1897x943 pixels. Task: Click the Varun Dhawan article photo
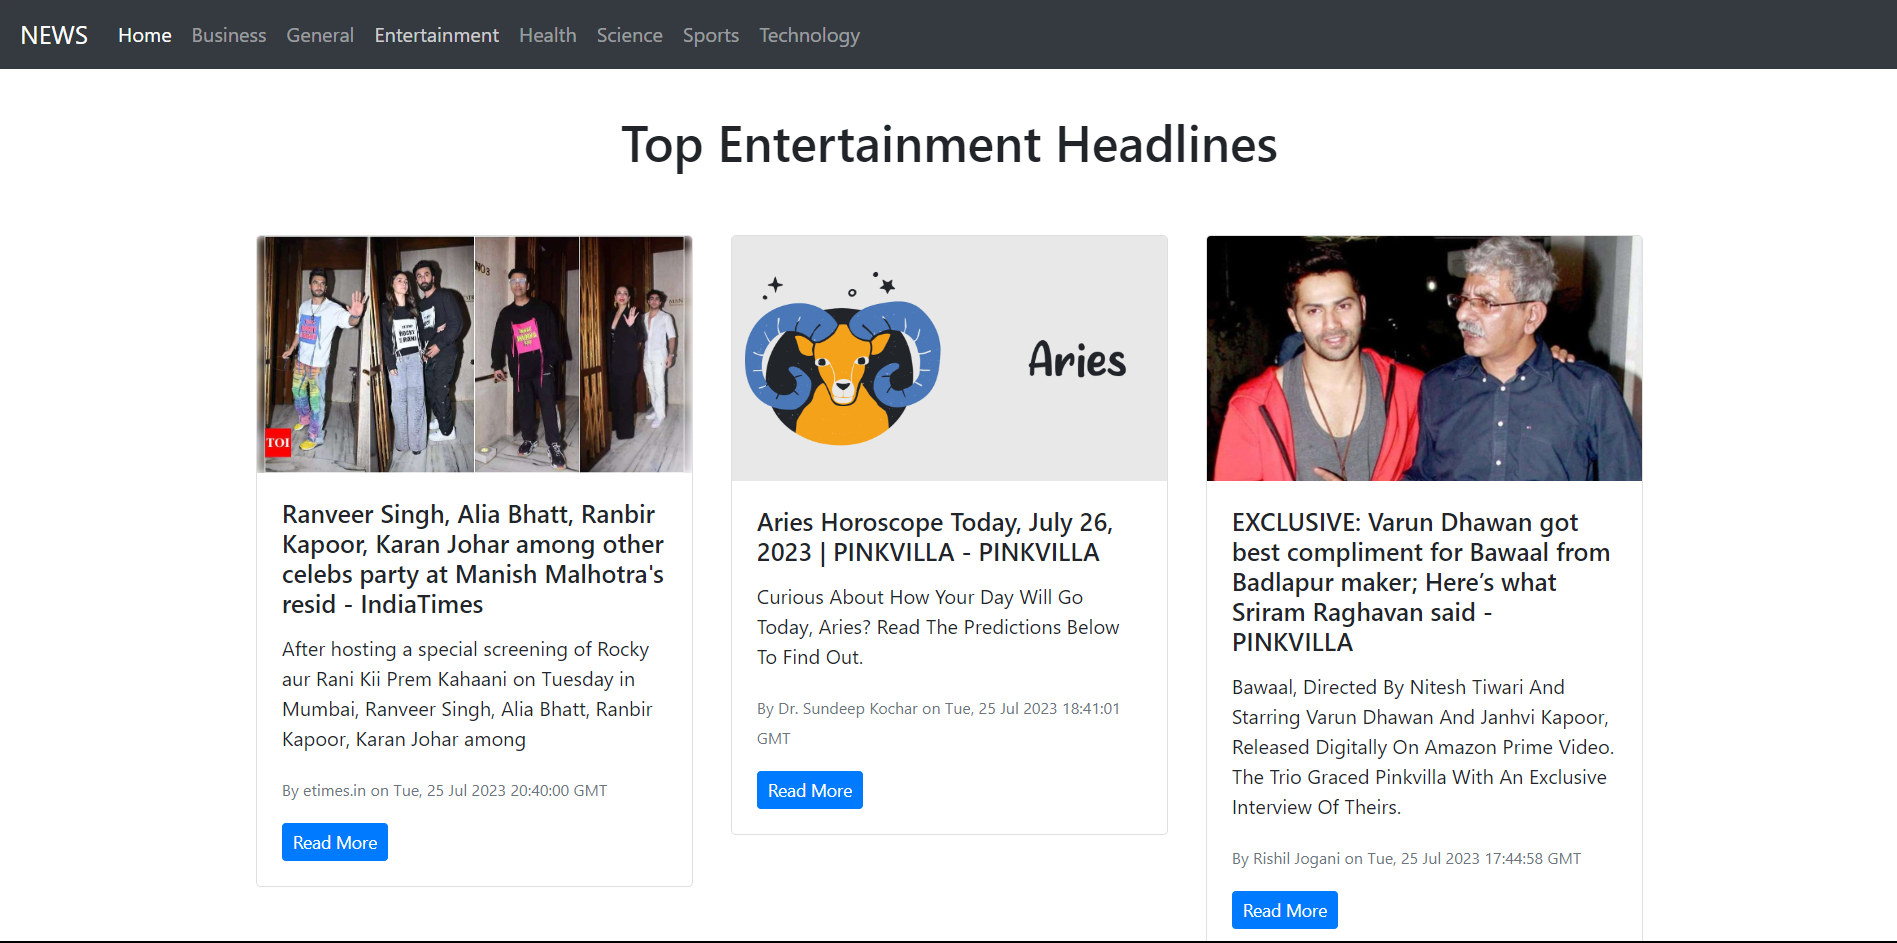pyautogui.click(x=1423, y=357)
